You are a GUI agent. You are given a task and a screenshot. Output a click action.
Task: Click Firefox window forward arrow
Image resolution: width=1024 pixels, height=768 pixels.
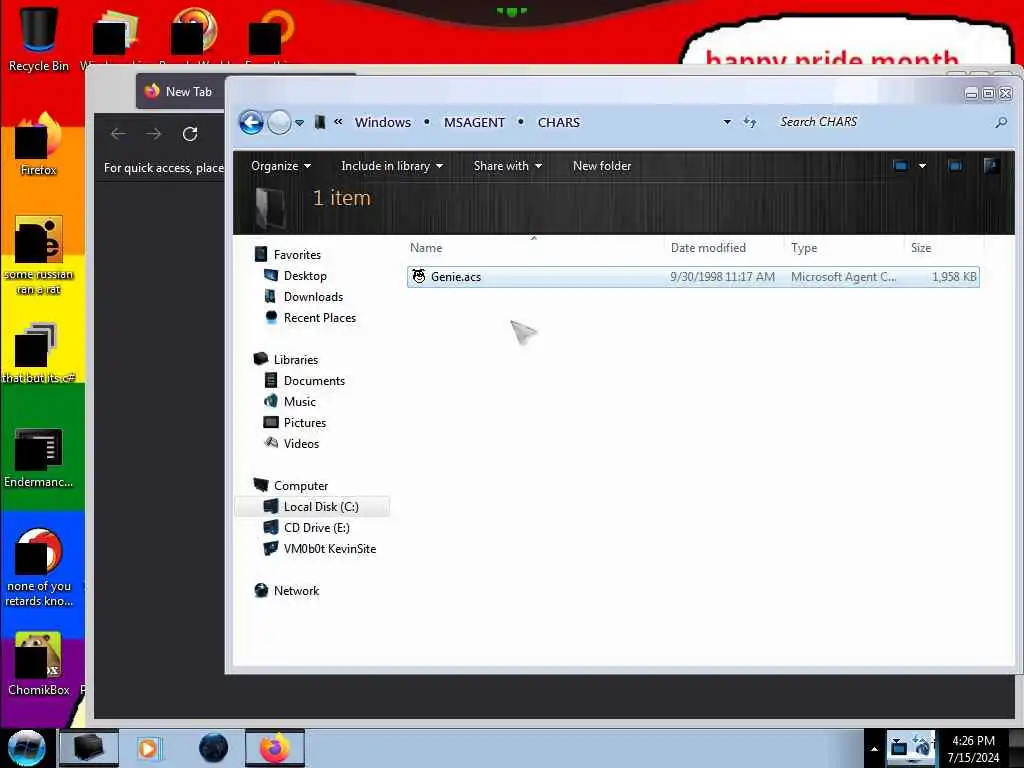(153, 134)
